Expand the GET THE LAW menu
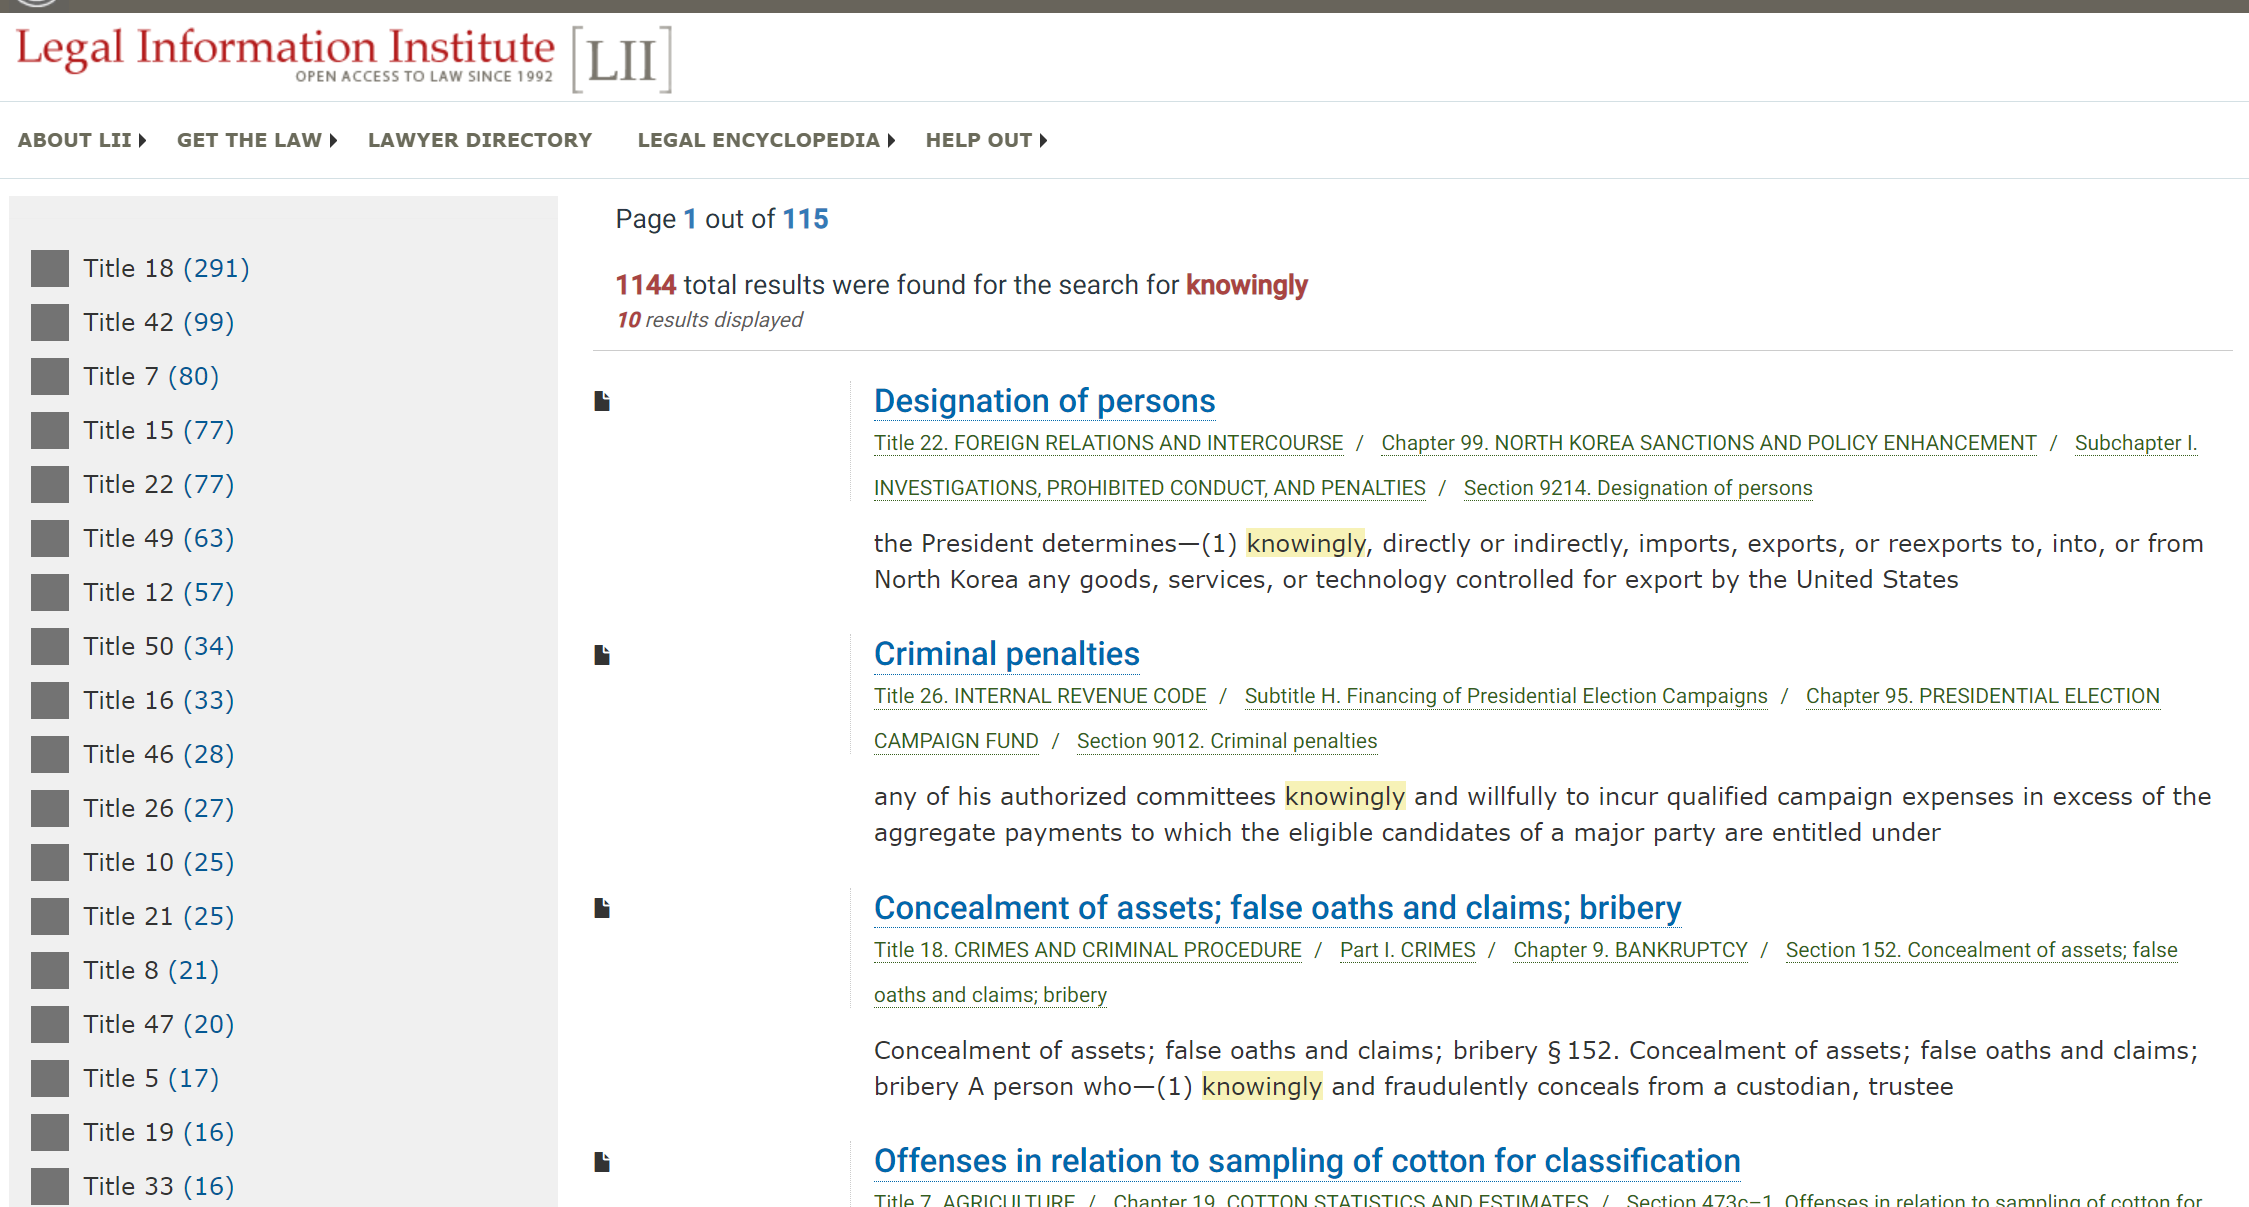This screenshot has height=1207, width=2249. tap(257, 140)
